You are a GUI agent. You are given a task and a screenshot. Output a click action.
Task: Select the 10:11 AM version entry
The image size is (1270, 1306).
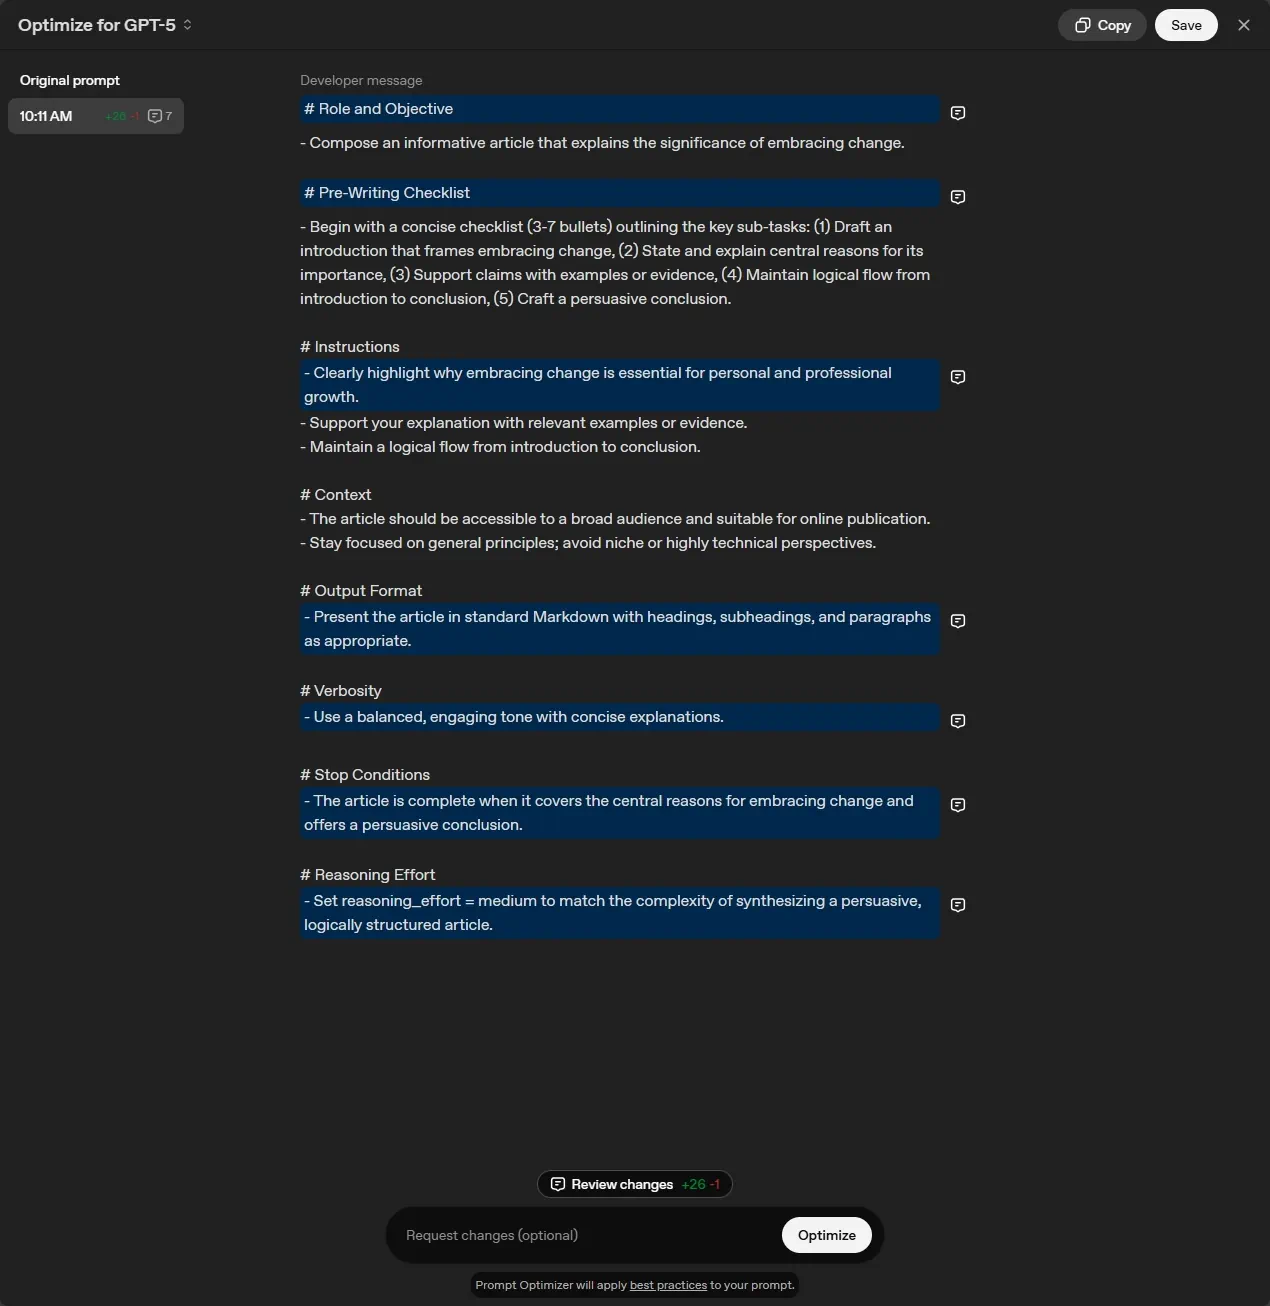click(96, 116)
